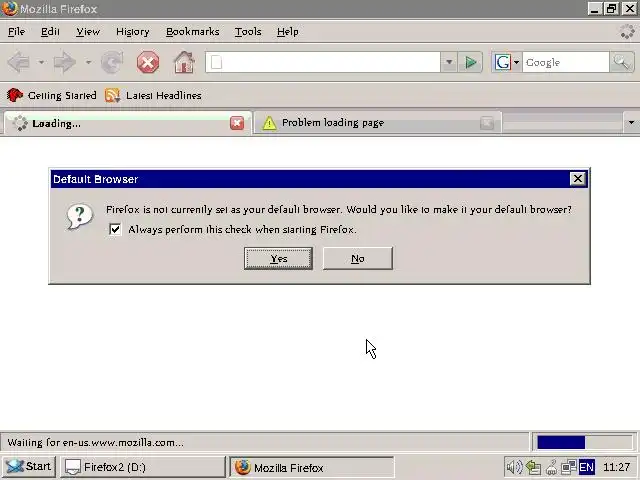
Task: Open the Edit menu
Action: 50,31
